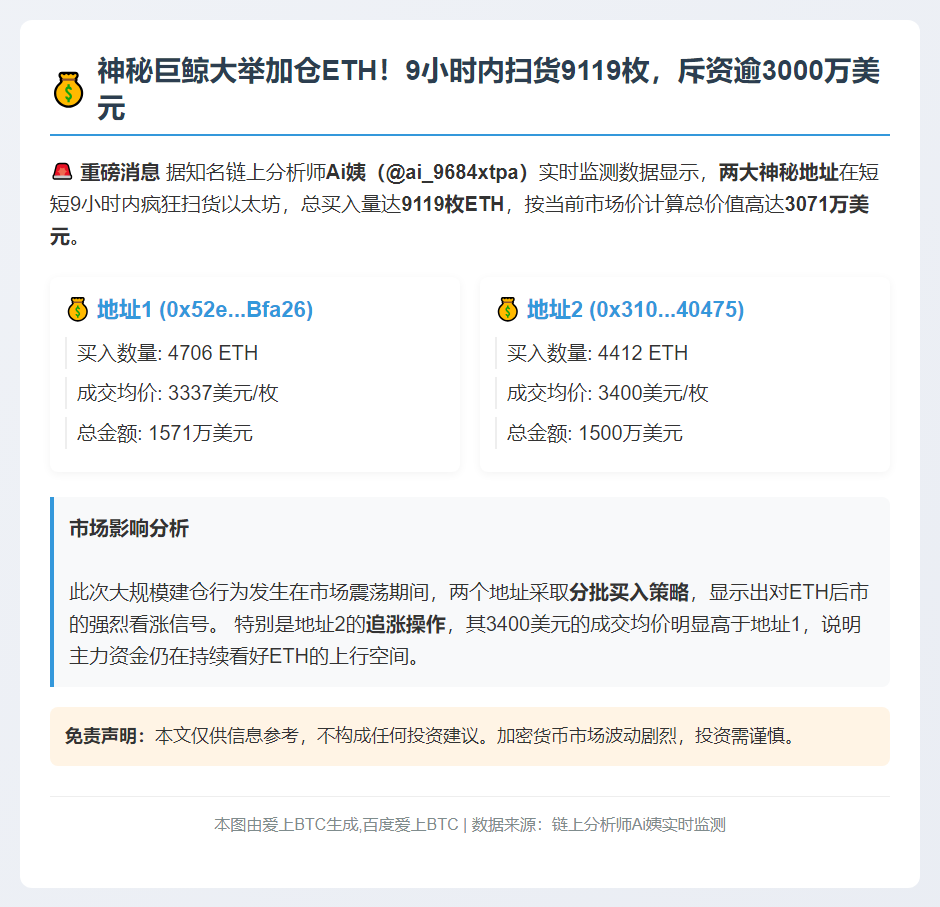940x907 pixels.
Task: Open the 地址2 (0x310...40475) link
Action: tap(635, 309)
